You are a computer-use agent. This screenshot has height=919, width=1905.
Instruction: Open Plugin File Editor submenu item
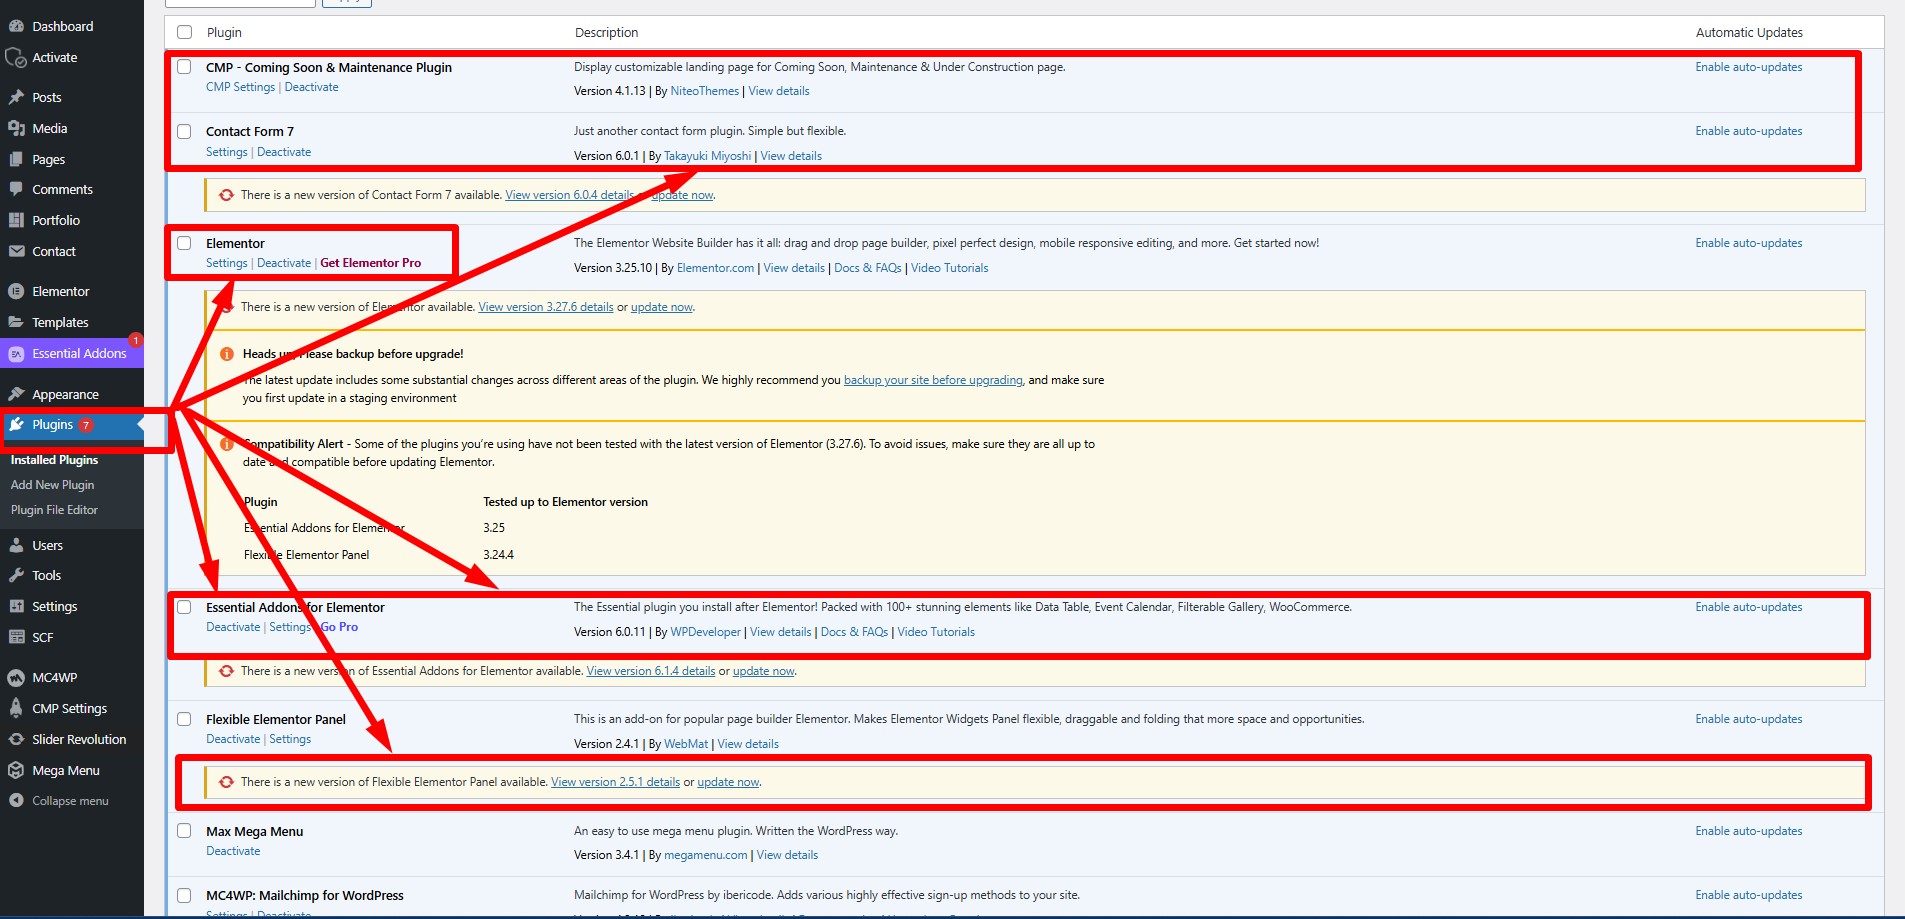[x=54, y=510]
